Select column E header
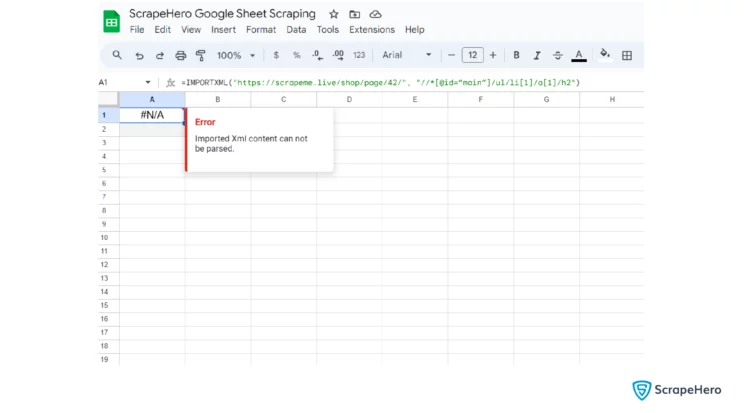744x413 pixels. pos(415,100)
